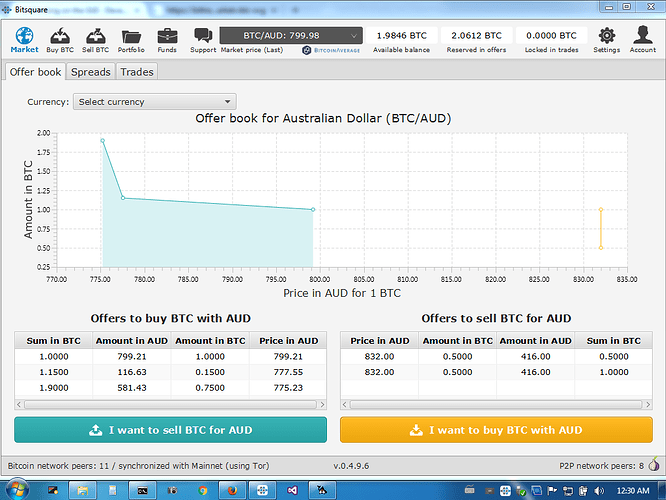This screenshot has width=666, height=500.
Task: Open the command prompt in the taskbar
Action: tap(142, 491)
